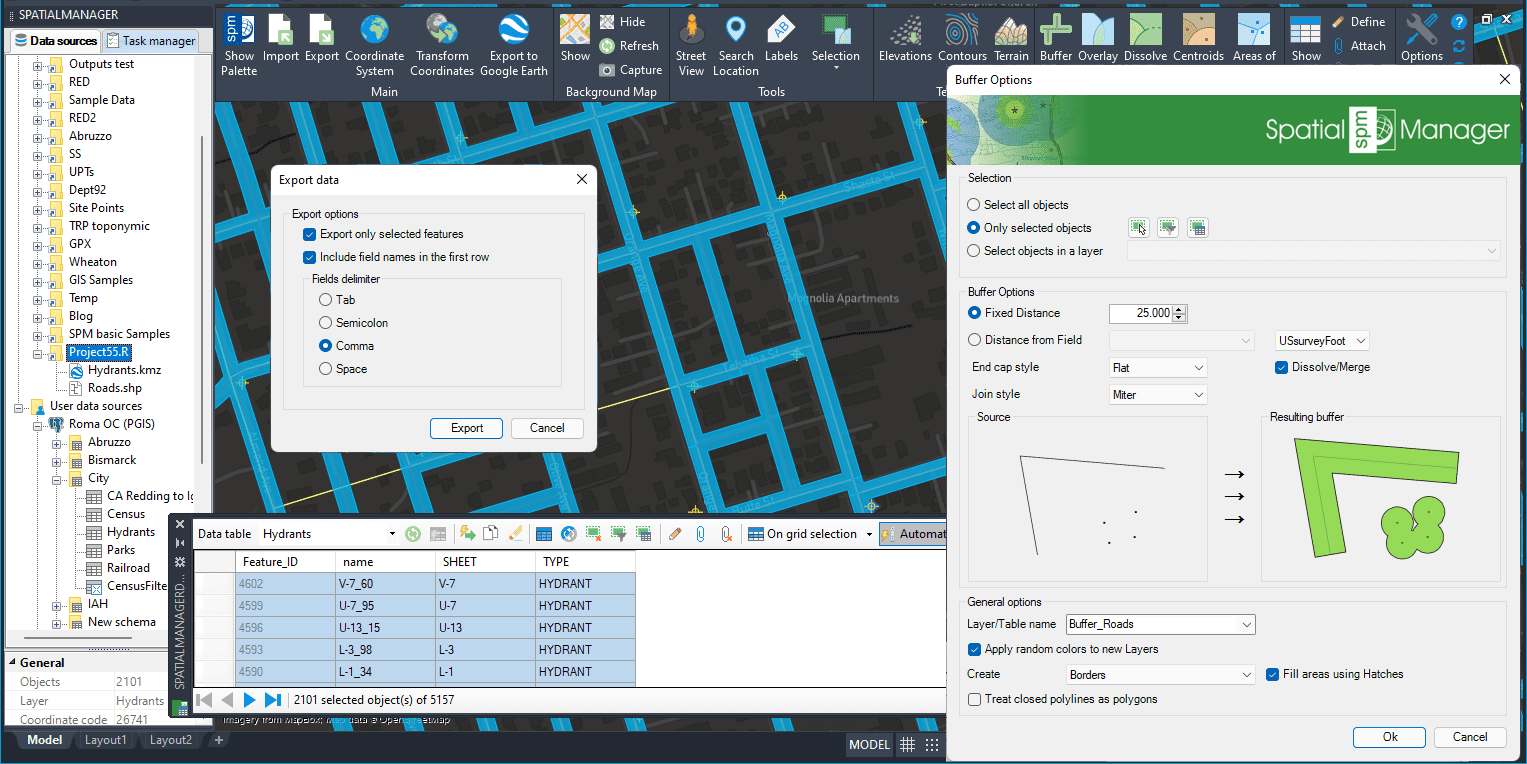This screenshot has height=764, width=1527.
Task: Toggle the Dissolve/Merge checkbox
Action: pyautogui.click(x=1281, y=367)
